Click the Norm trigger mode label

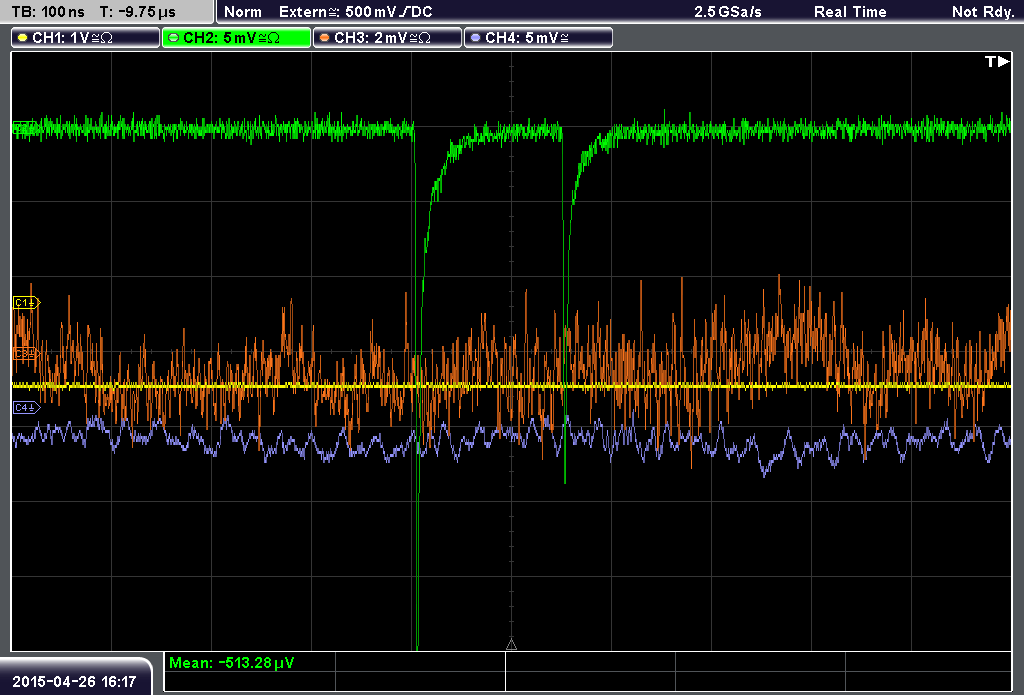click(x=243, y=12)
